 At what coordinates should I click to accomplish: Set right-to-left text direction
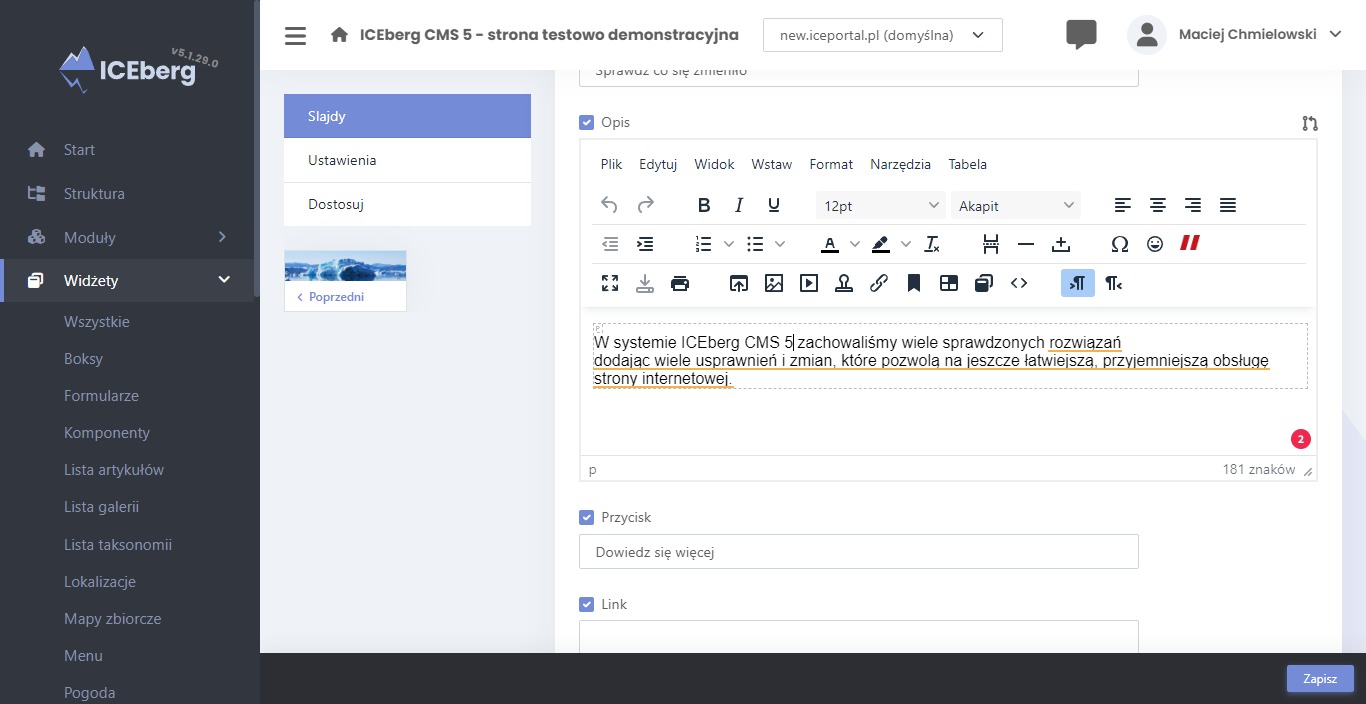click(x=1113, y=283)
